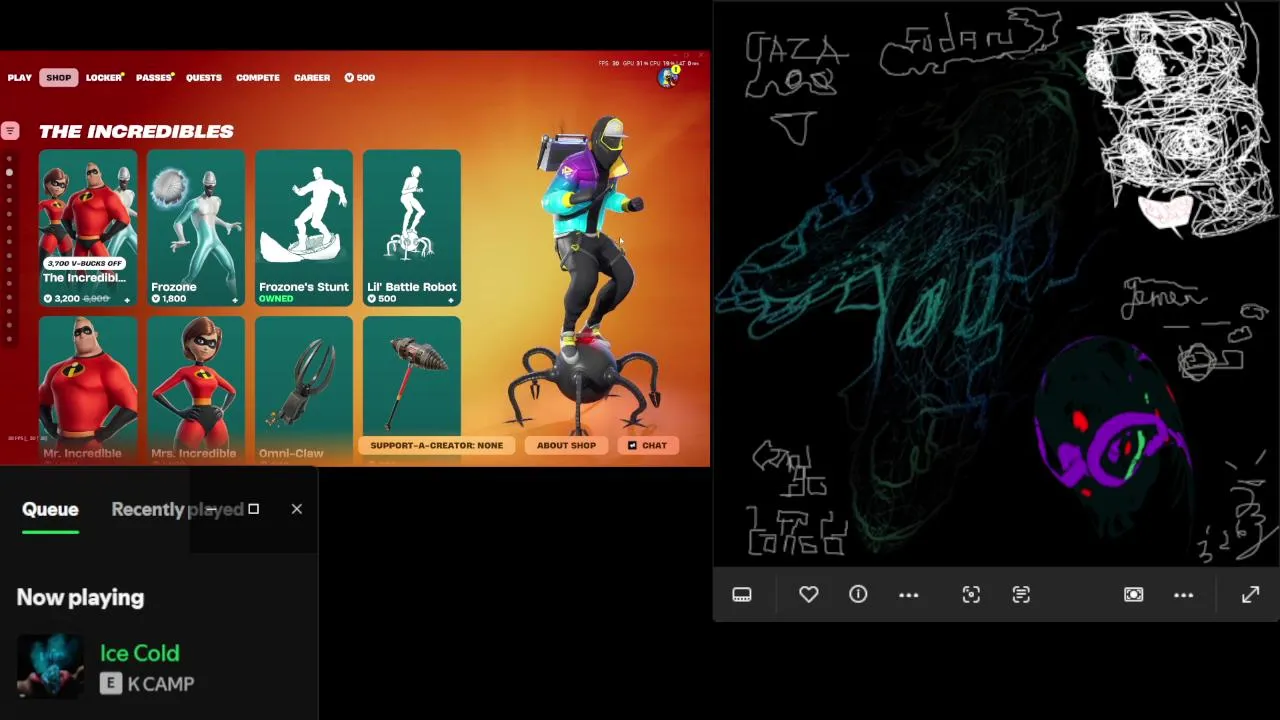Viewport: 1280px width, 720px height.
Task: Click plus icon on Lil' Battle Robot card
Action: coord(451,299)
